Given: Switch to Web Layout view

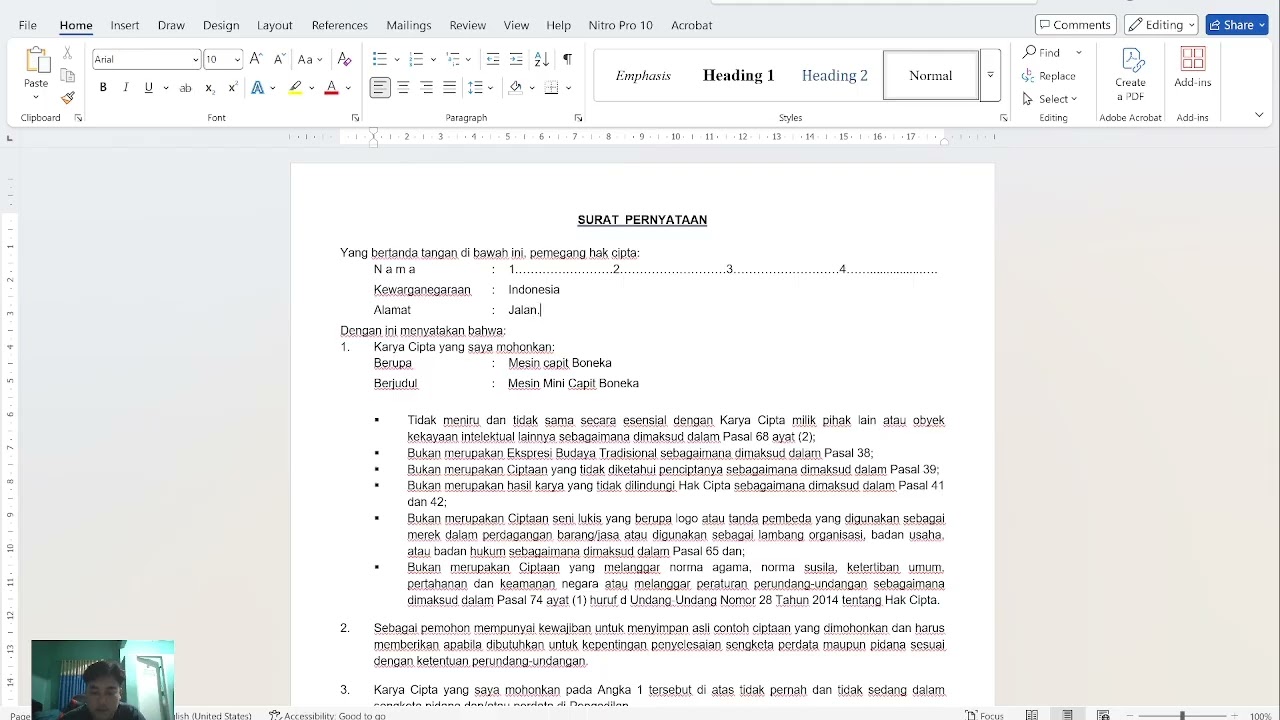Looking at the screenshot, I should 1103,715.
